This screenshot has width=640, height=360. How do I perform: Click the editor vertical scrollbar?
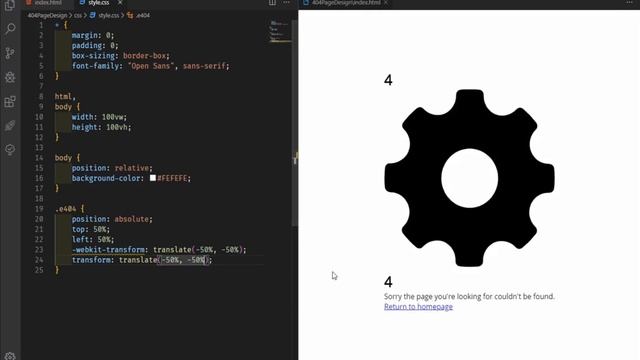click(x=295, y=122)
